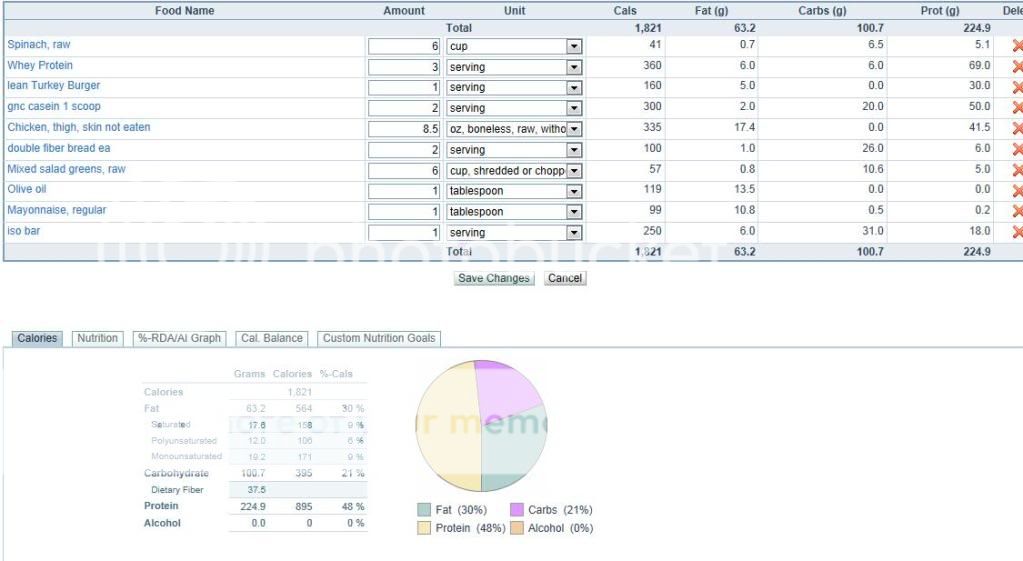Delete the iso bar entry
The width and height of the screenshot is (1023, 561).
click(x=1017, y=232)
